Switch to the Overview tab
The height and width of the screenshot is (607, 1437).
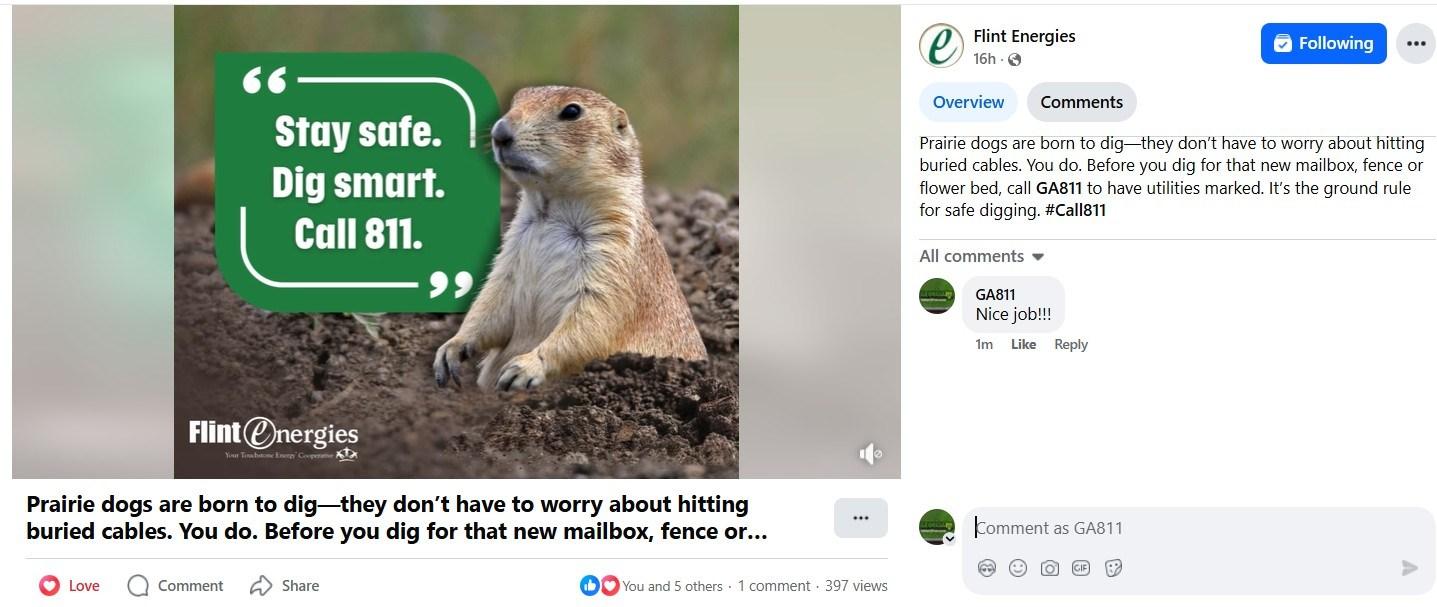pyautogui.click(x=968, y=102)
